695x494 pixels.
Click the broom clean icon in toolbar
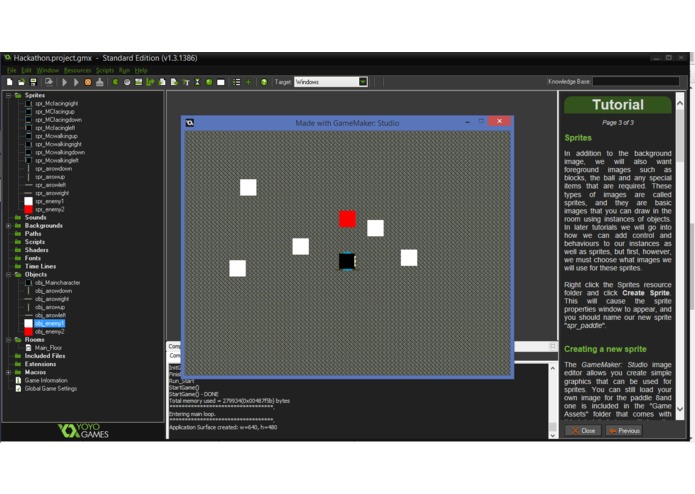pyautogui.click(x=100, y=82)
